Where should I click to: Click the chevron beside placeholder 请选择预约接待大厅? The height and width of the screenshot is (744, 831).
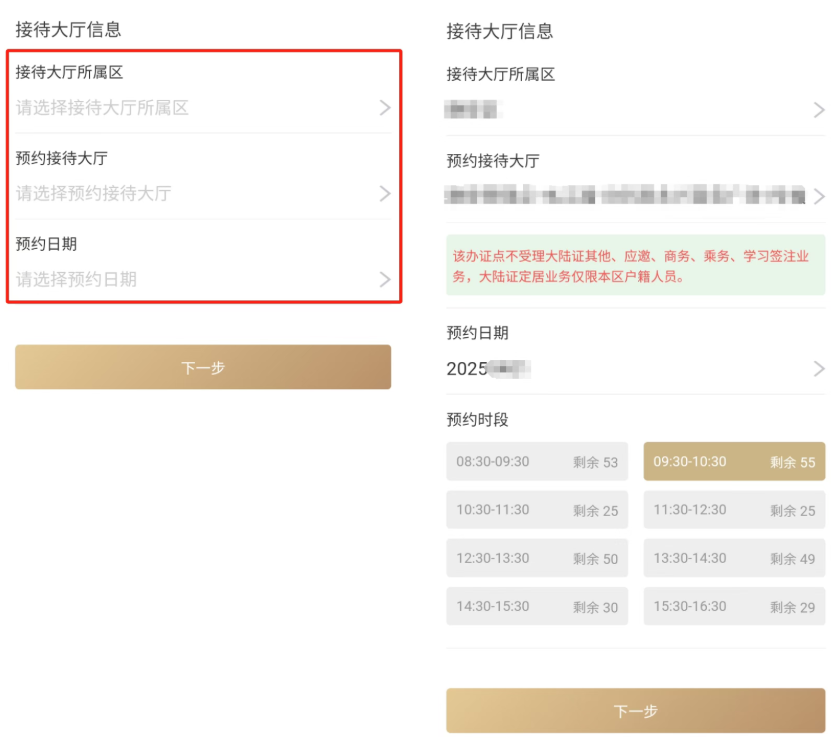[x=385, y=194]
